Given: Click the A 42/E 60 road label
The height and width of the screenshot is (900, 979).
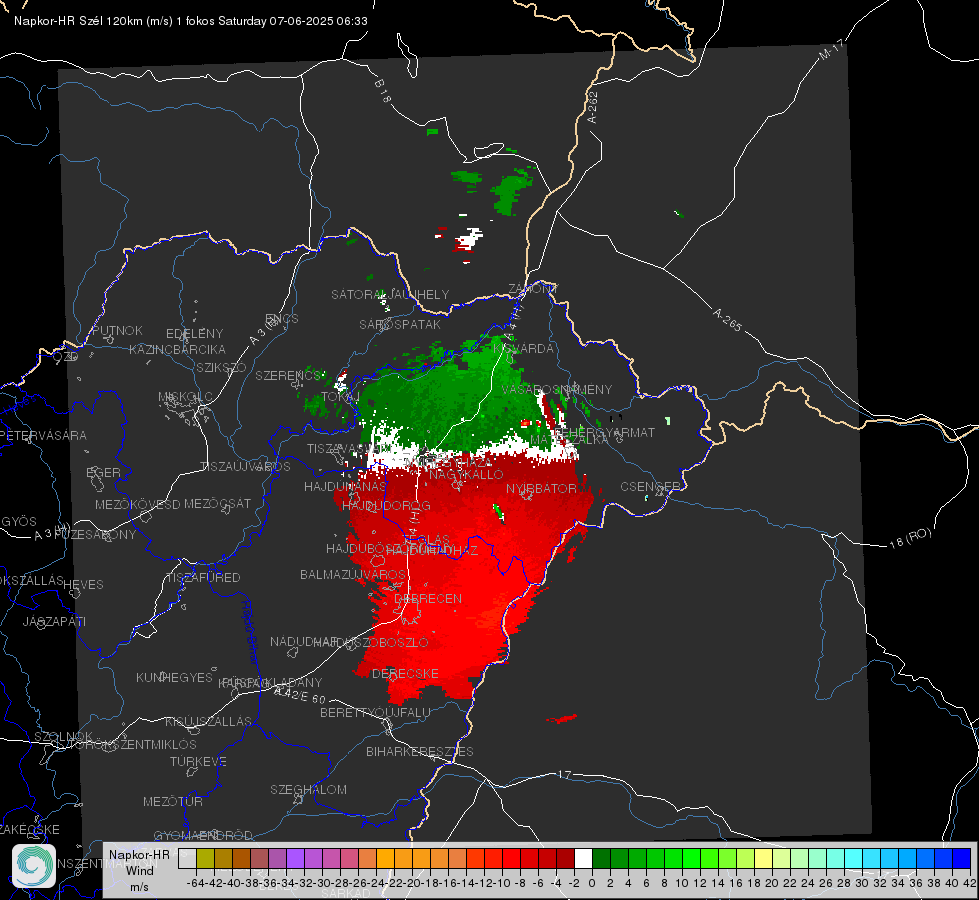Looking at the screenshot, I should [x=301, y=695].
